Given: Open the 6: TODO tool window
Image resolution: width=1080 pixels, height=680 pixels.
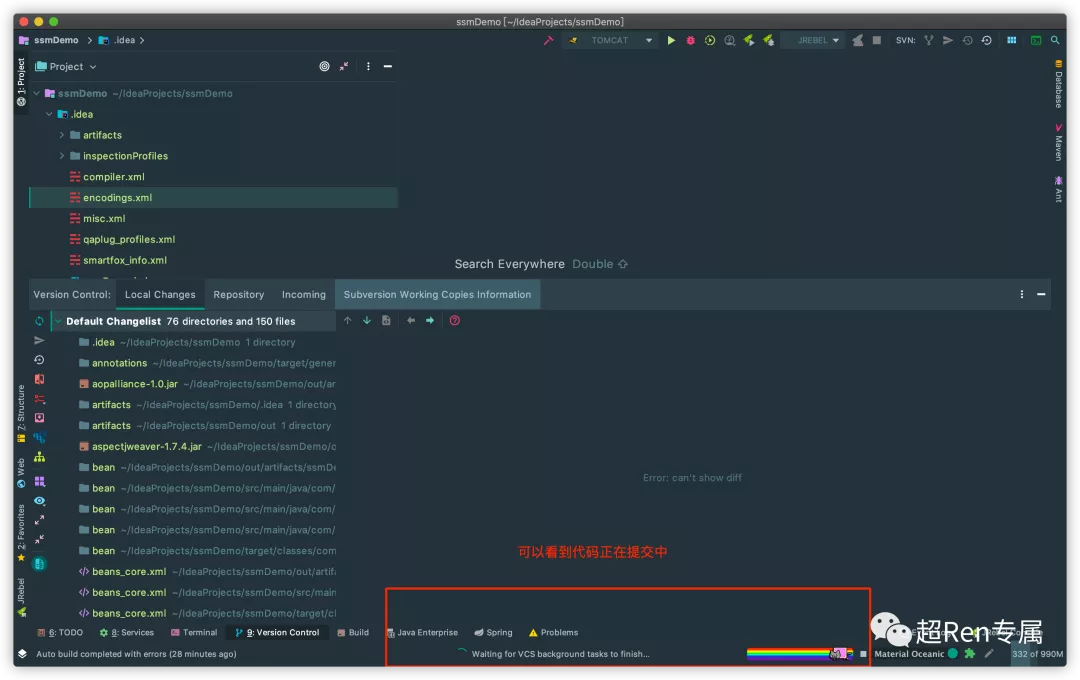Looking at the screenshot, I should [61, 632].
